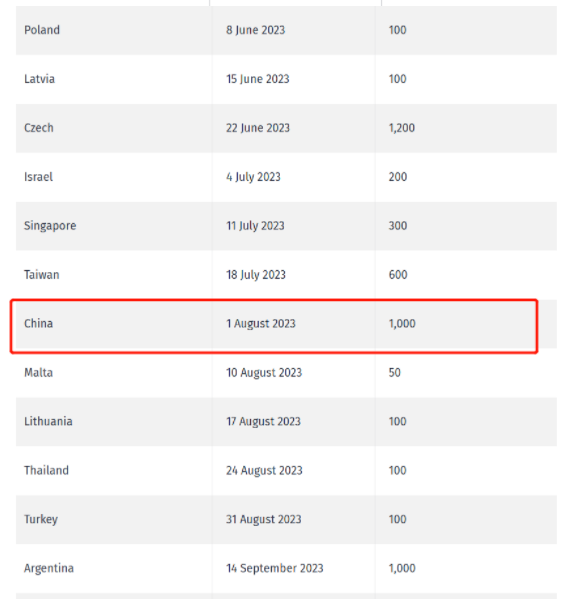Select the Thailand country cell
572x599 pixels.
point(46,470)
